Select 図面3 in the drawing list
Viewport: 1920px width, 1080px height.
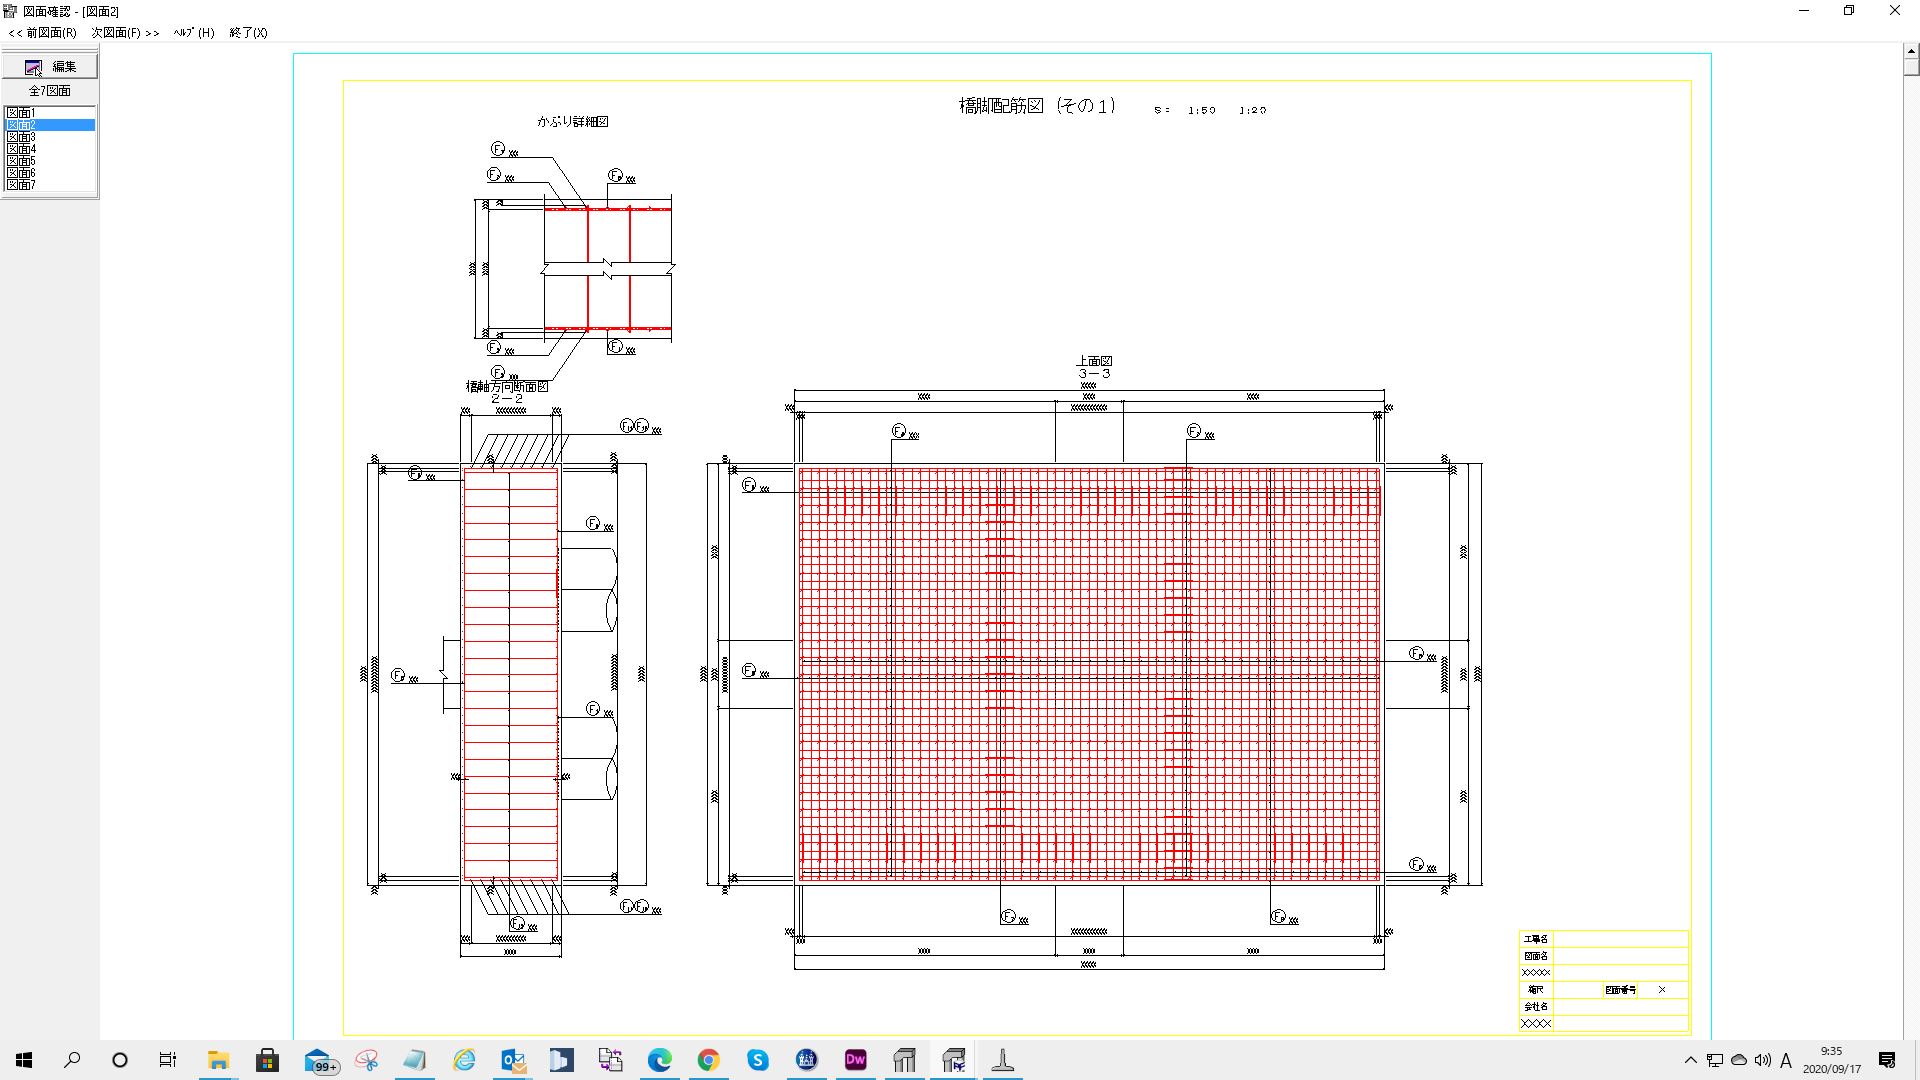tap(21, 137)
